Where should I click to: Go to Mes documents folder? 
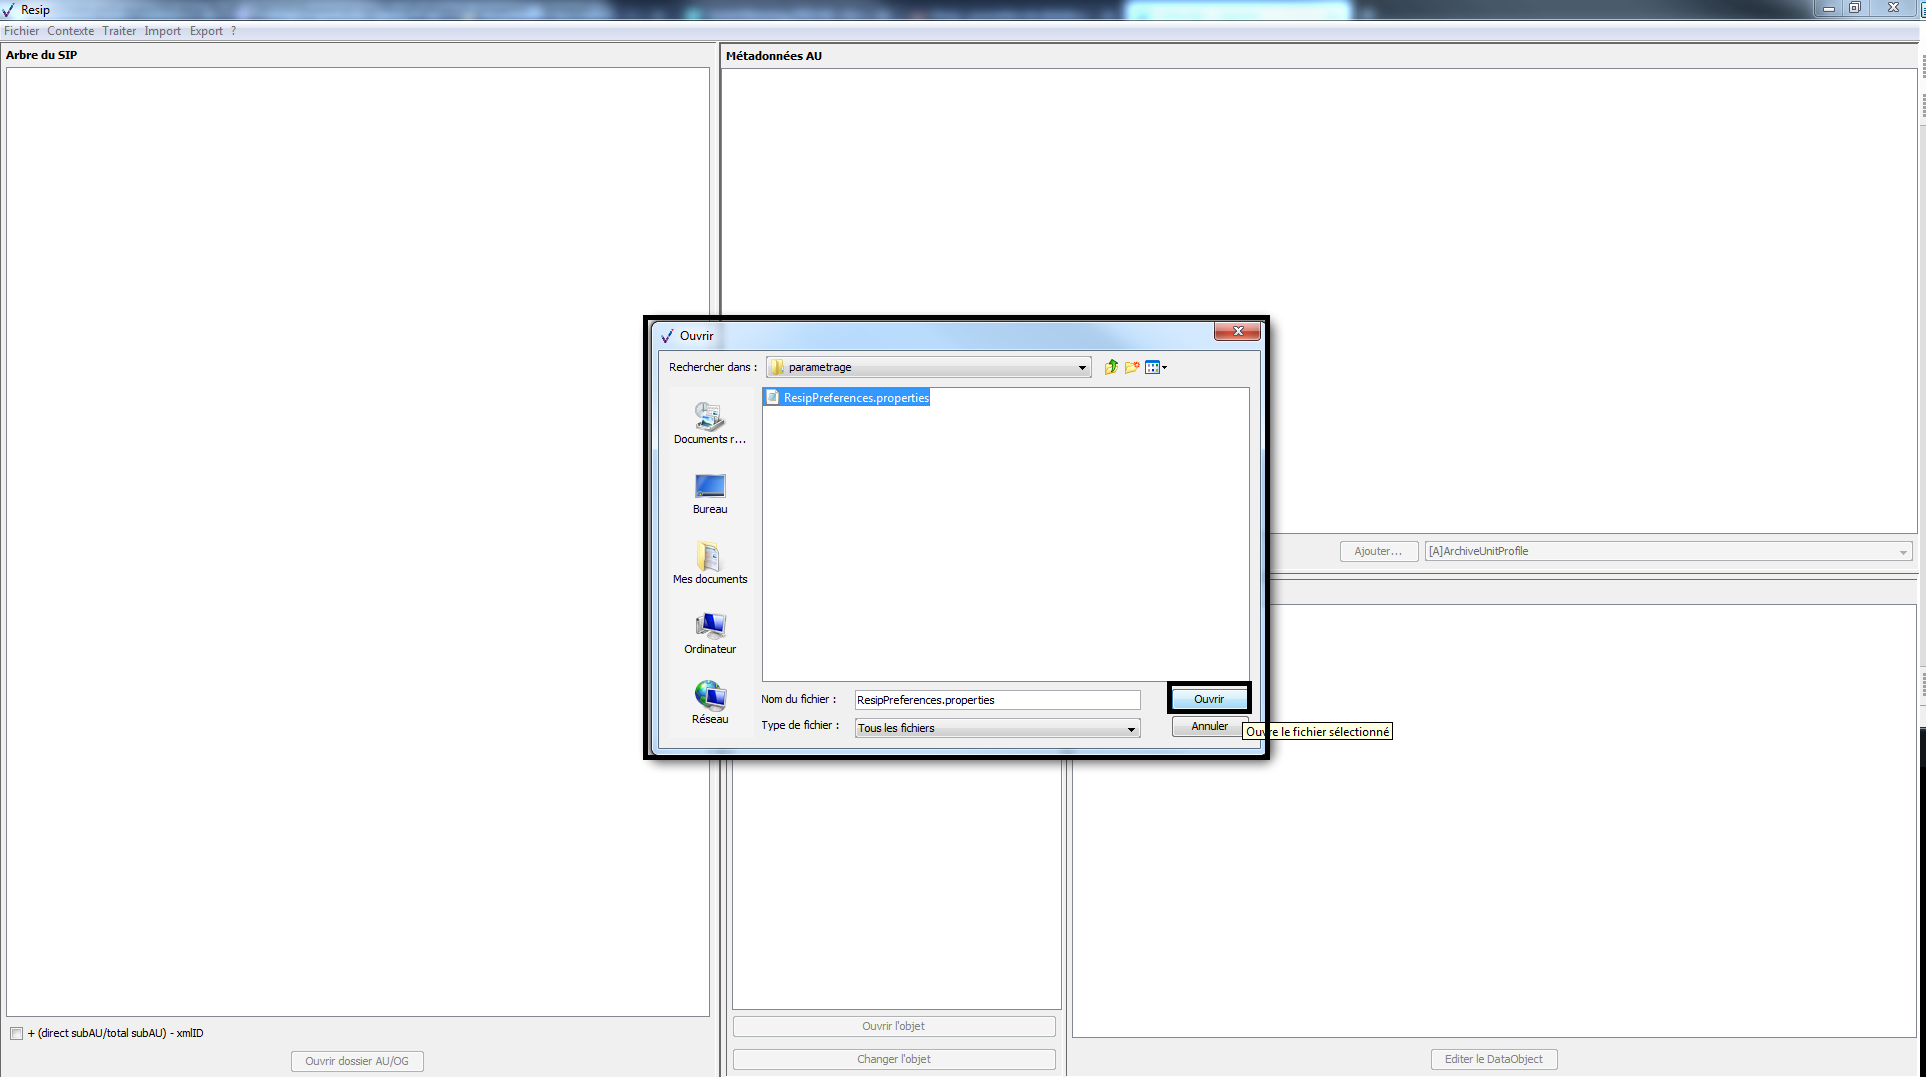709,563
